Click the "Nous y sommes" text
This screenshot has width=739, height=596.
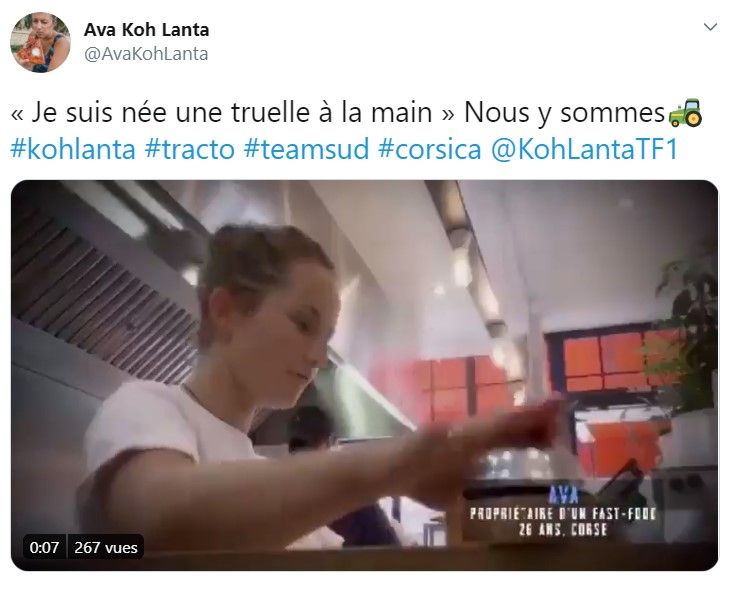pos(564,113)
